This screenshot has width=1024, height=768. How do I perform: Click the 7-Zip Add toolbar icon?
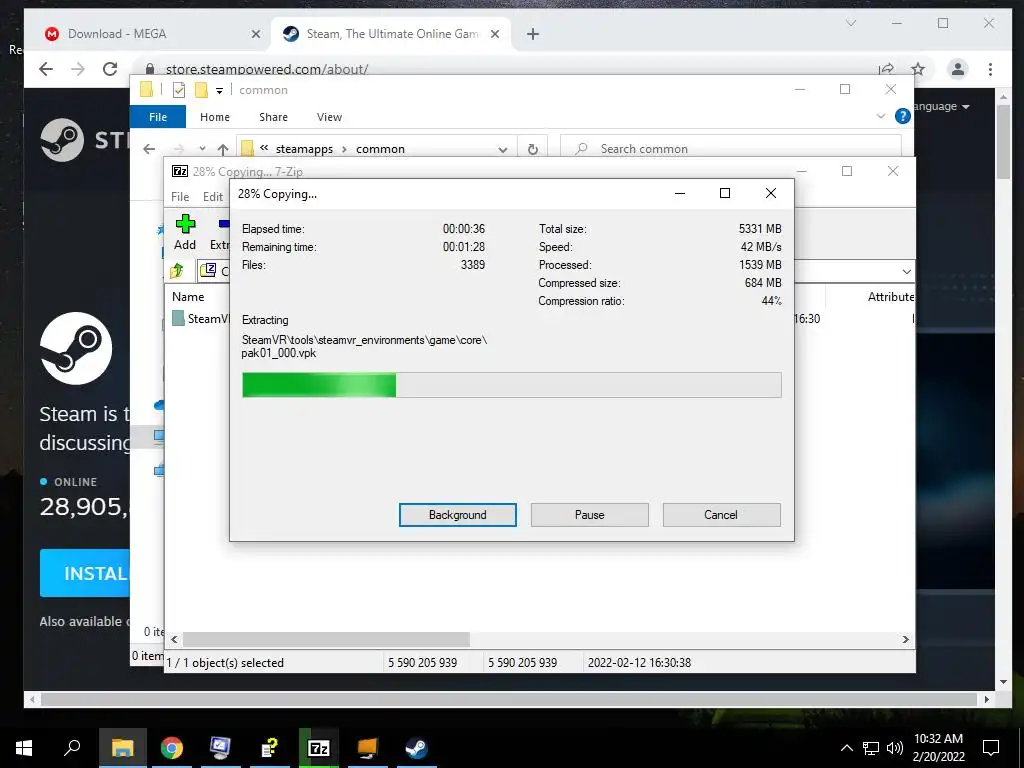(185, 232)
